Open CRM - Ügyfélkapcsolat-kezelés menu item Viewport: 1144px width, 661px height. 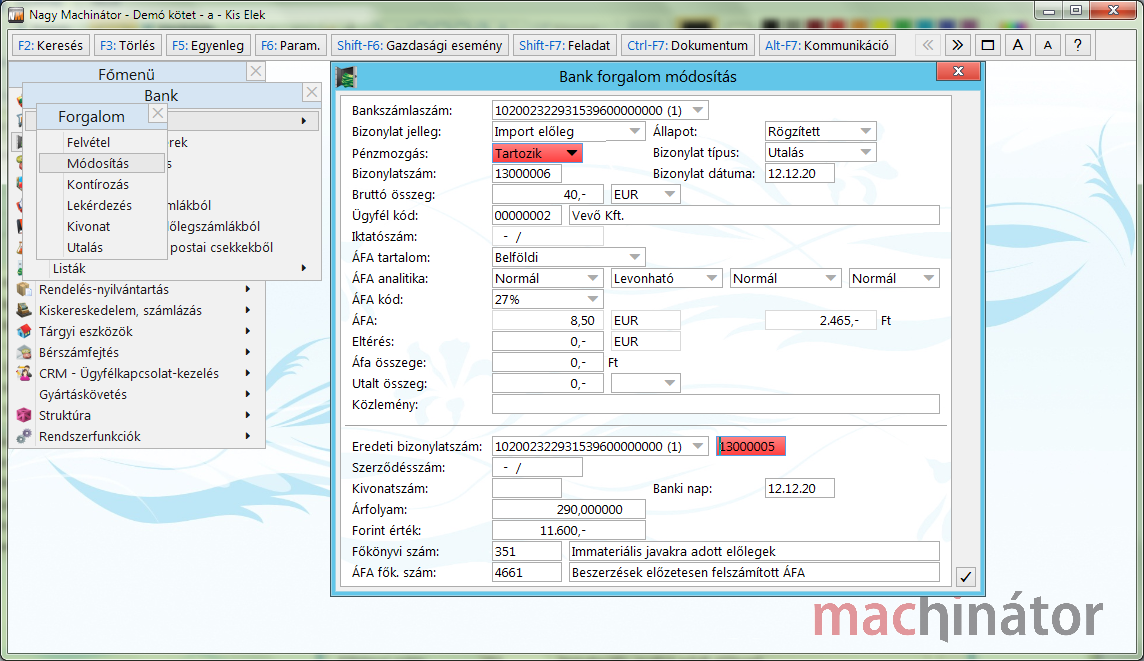(x=136, y=374)
